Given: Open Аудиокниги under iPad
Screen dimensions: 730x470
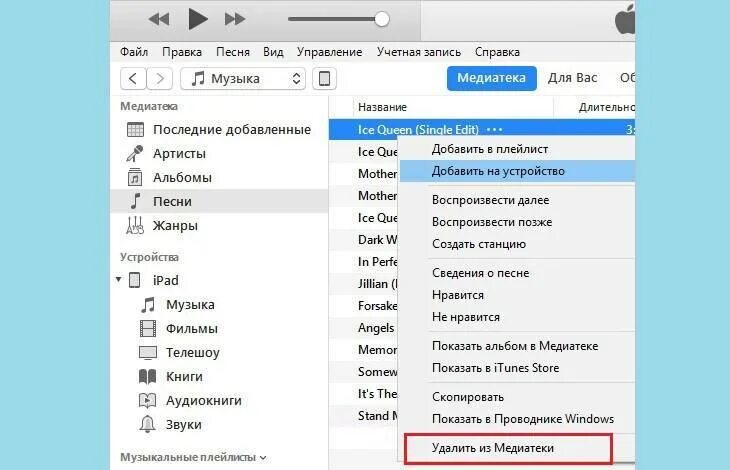Looking at the screenshot, I should pos(204,400).
